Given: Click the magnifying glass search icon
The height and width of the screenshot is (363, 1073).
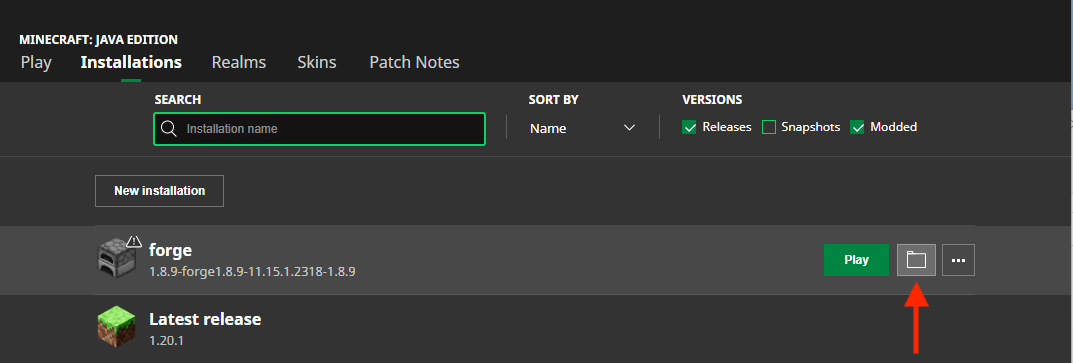Looking at the screenshot, I should pyautogui.click(x=168, y=129).
